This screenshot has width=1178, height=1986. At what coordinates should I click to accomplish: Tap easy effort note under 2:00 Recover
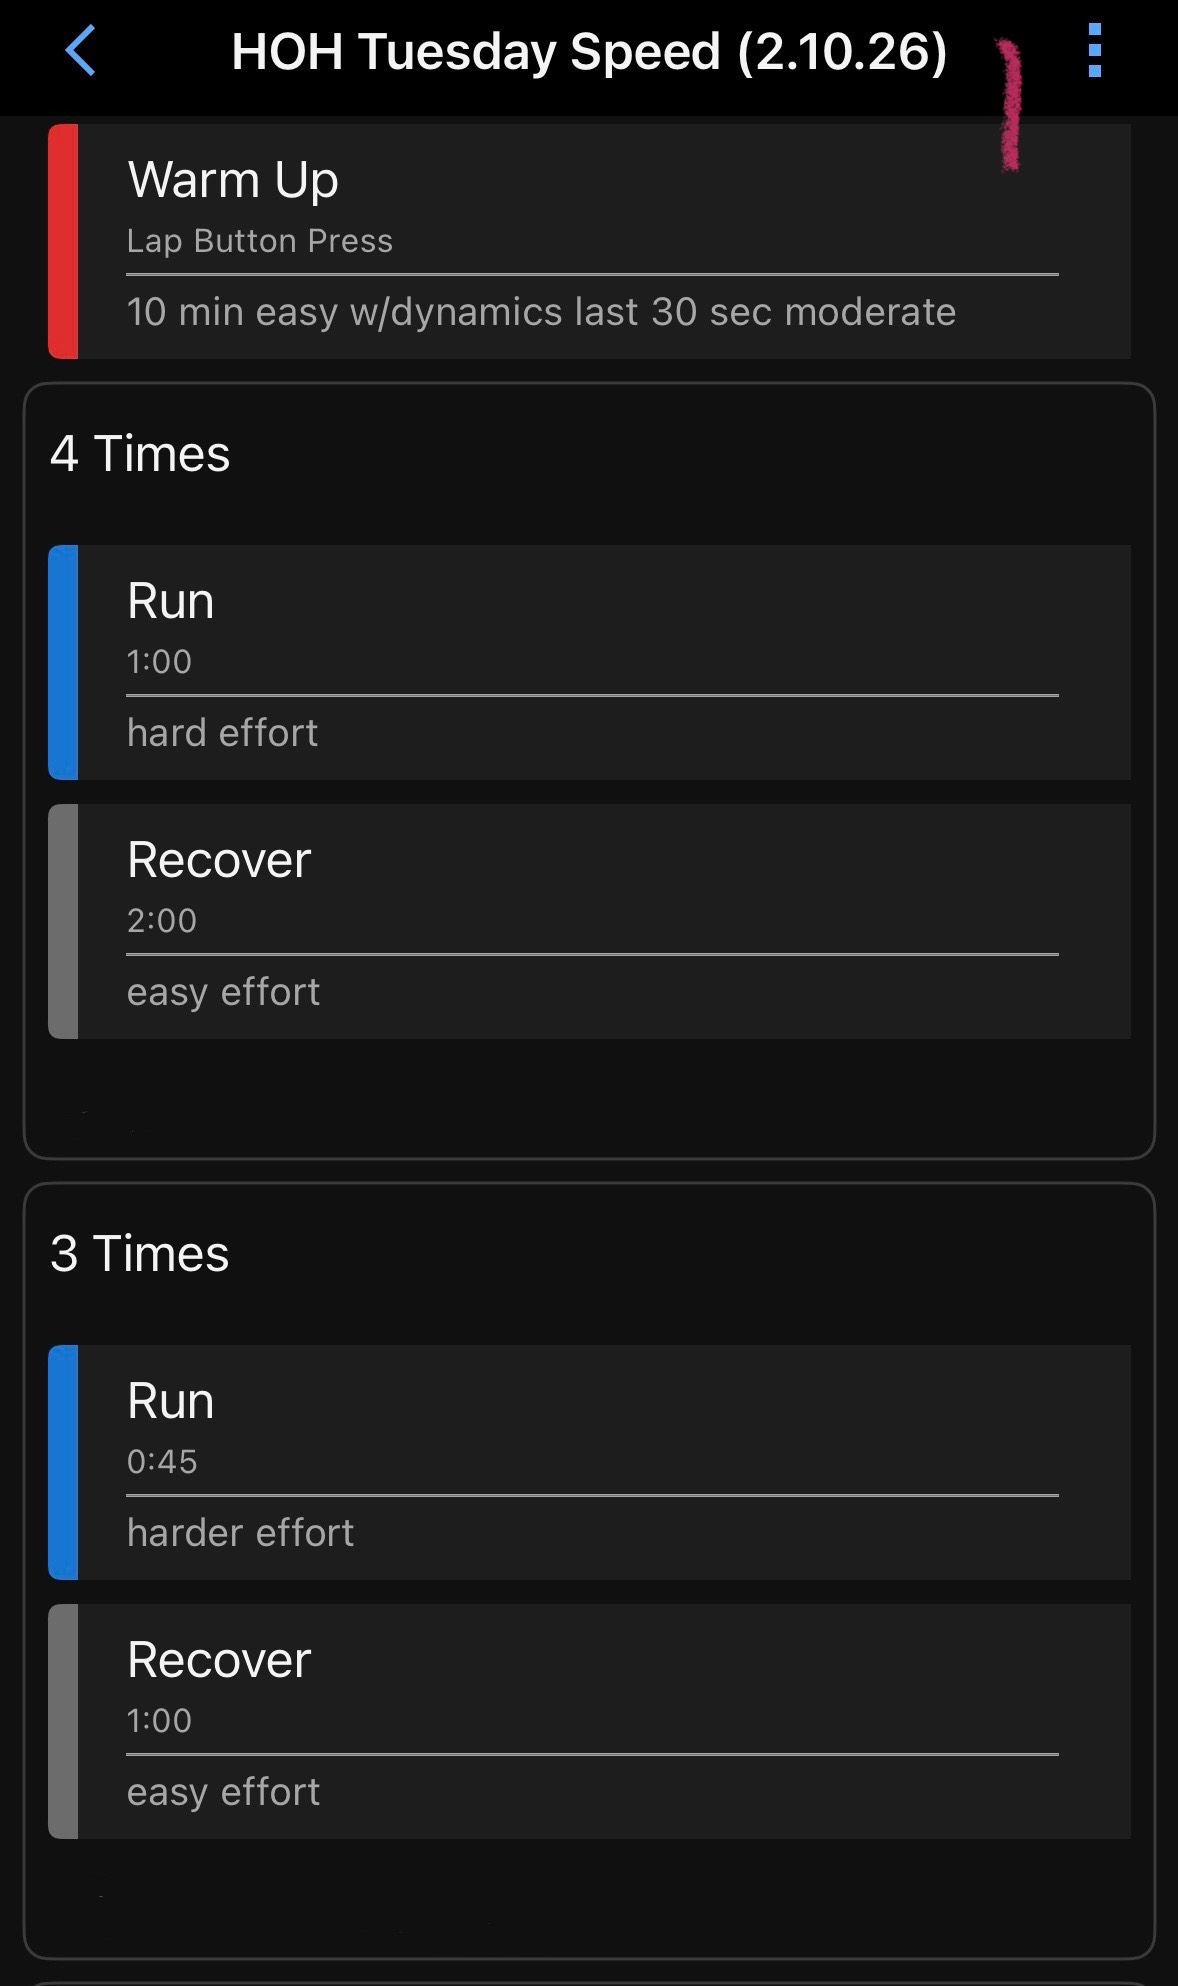223,992
